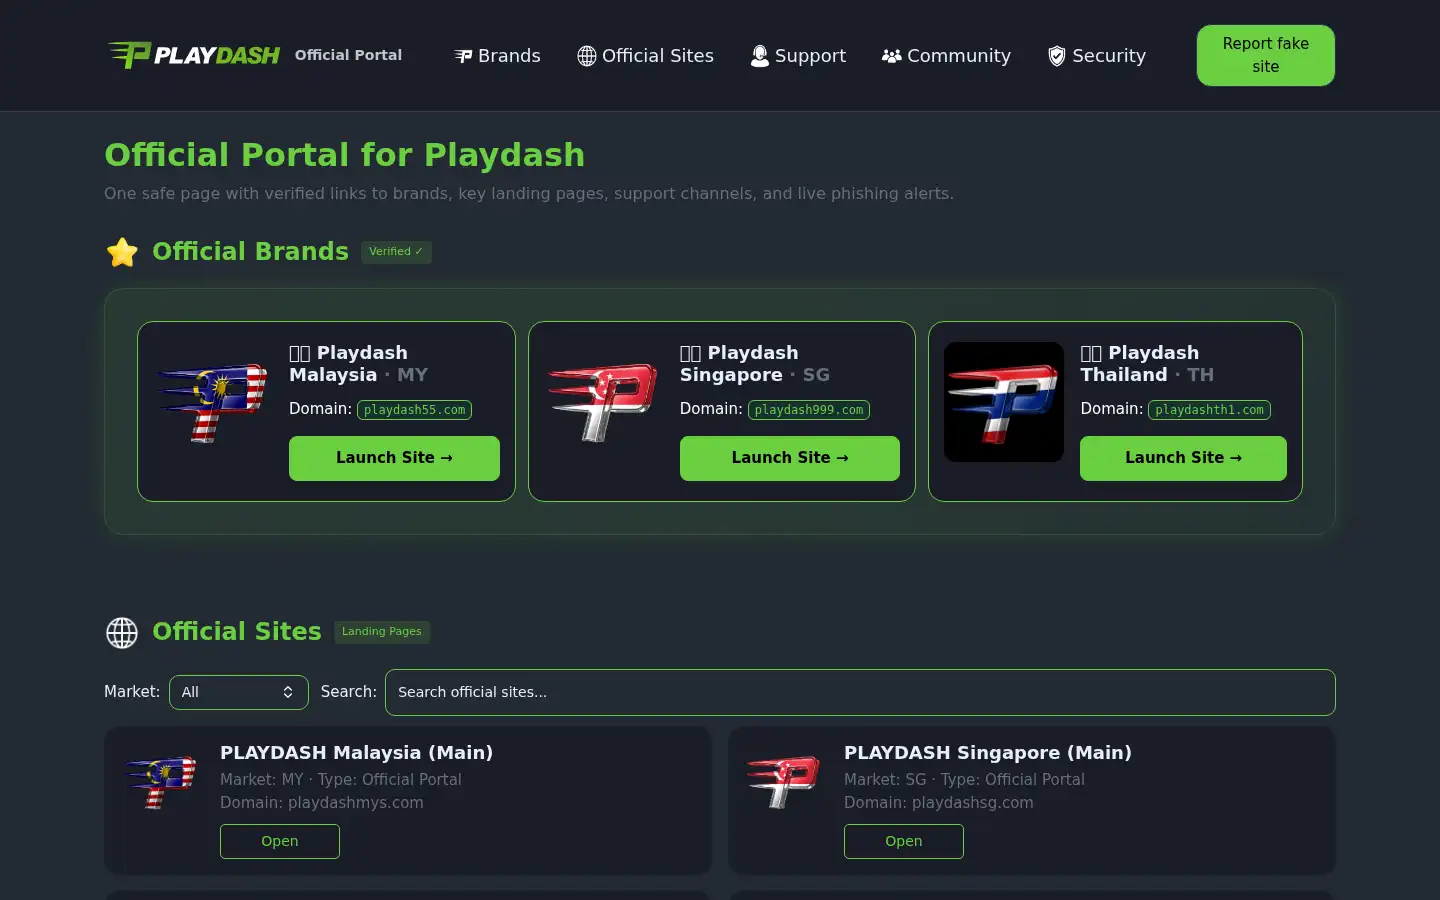Open the Brands nav menu item
This screenshot has height=900, width=1440.
click(497, 56)
